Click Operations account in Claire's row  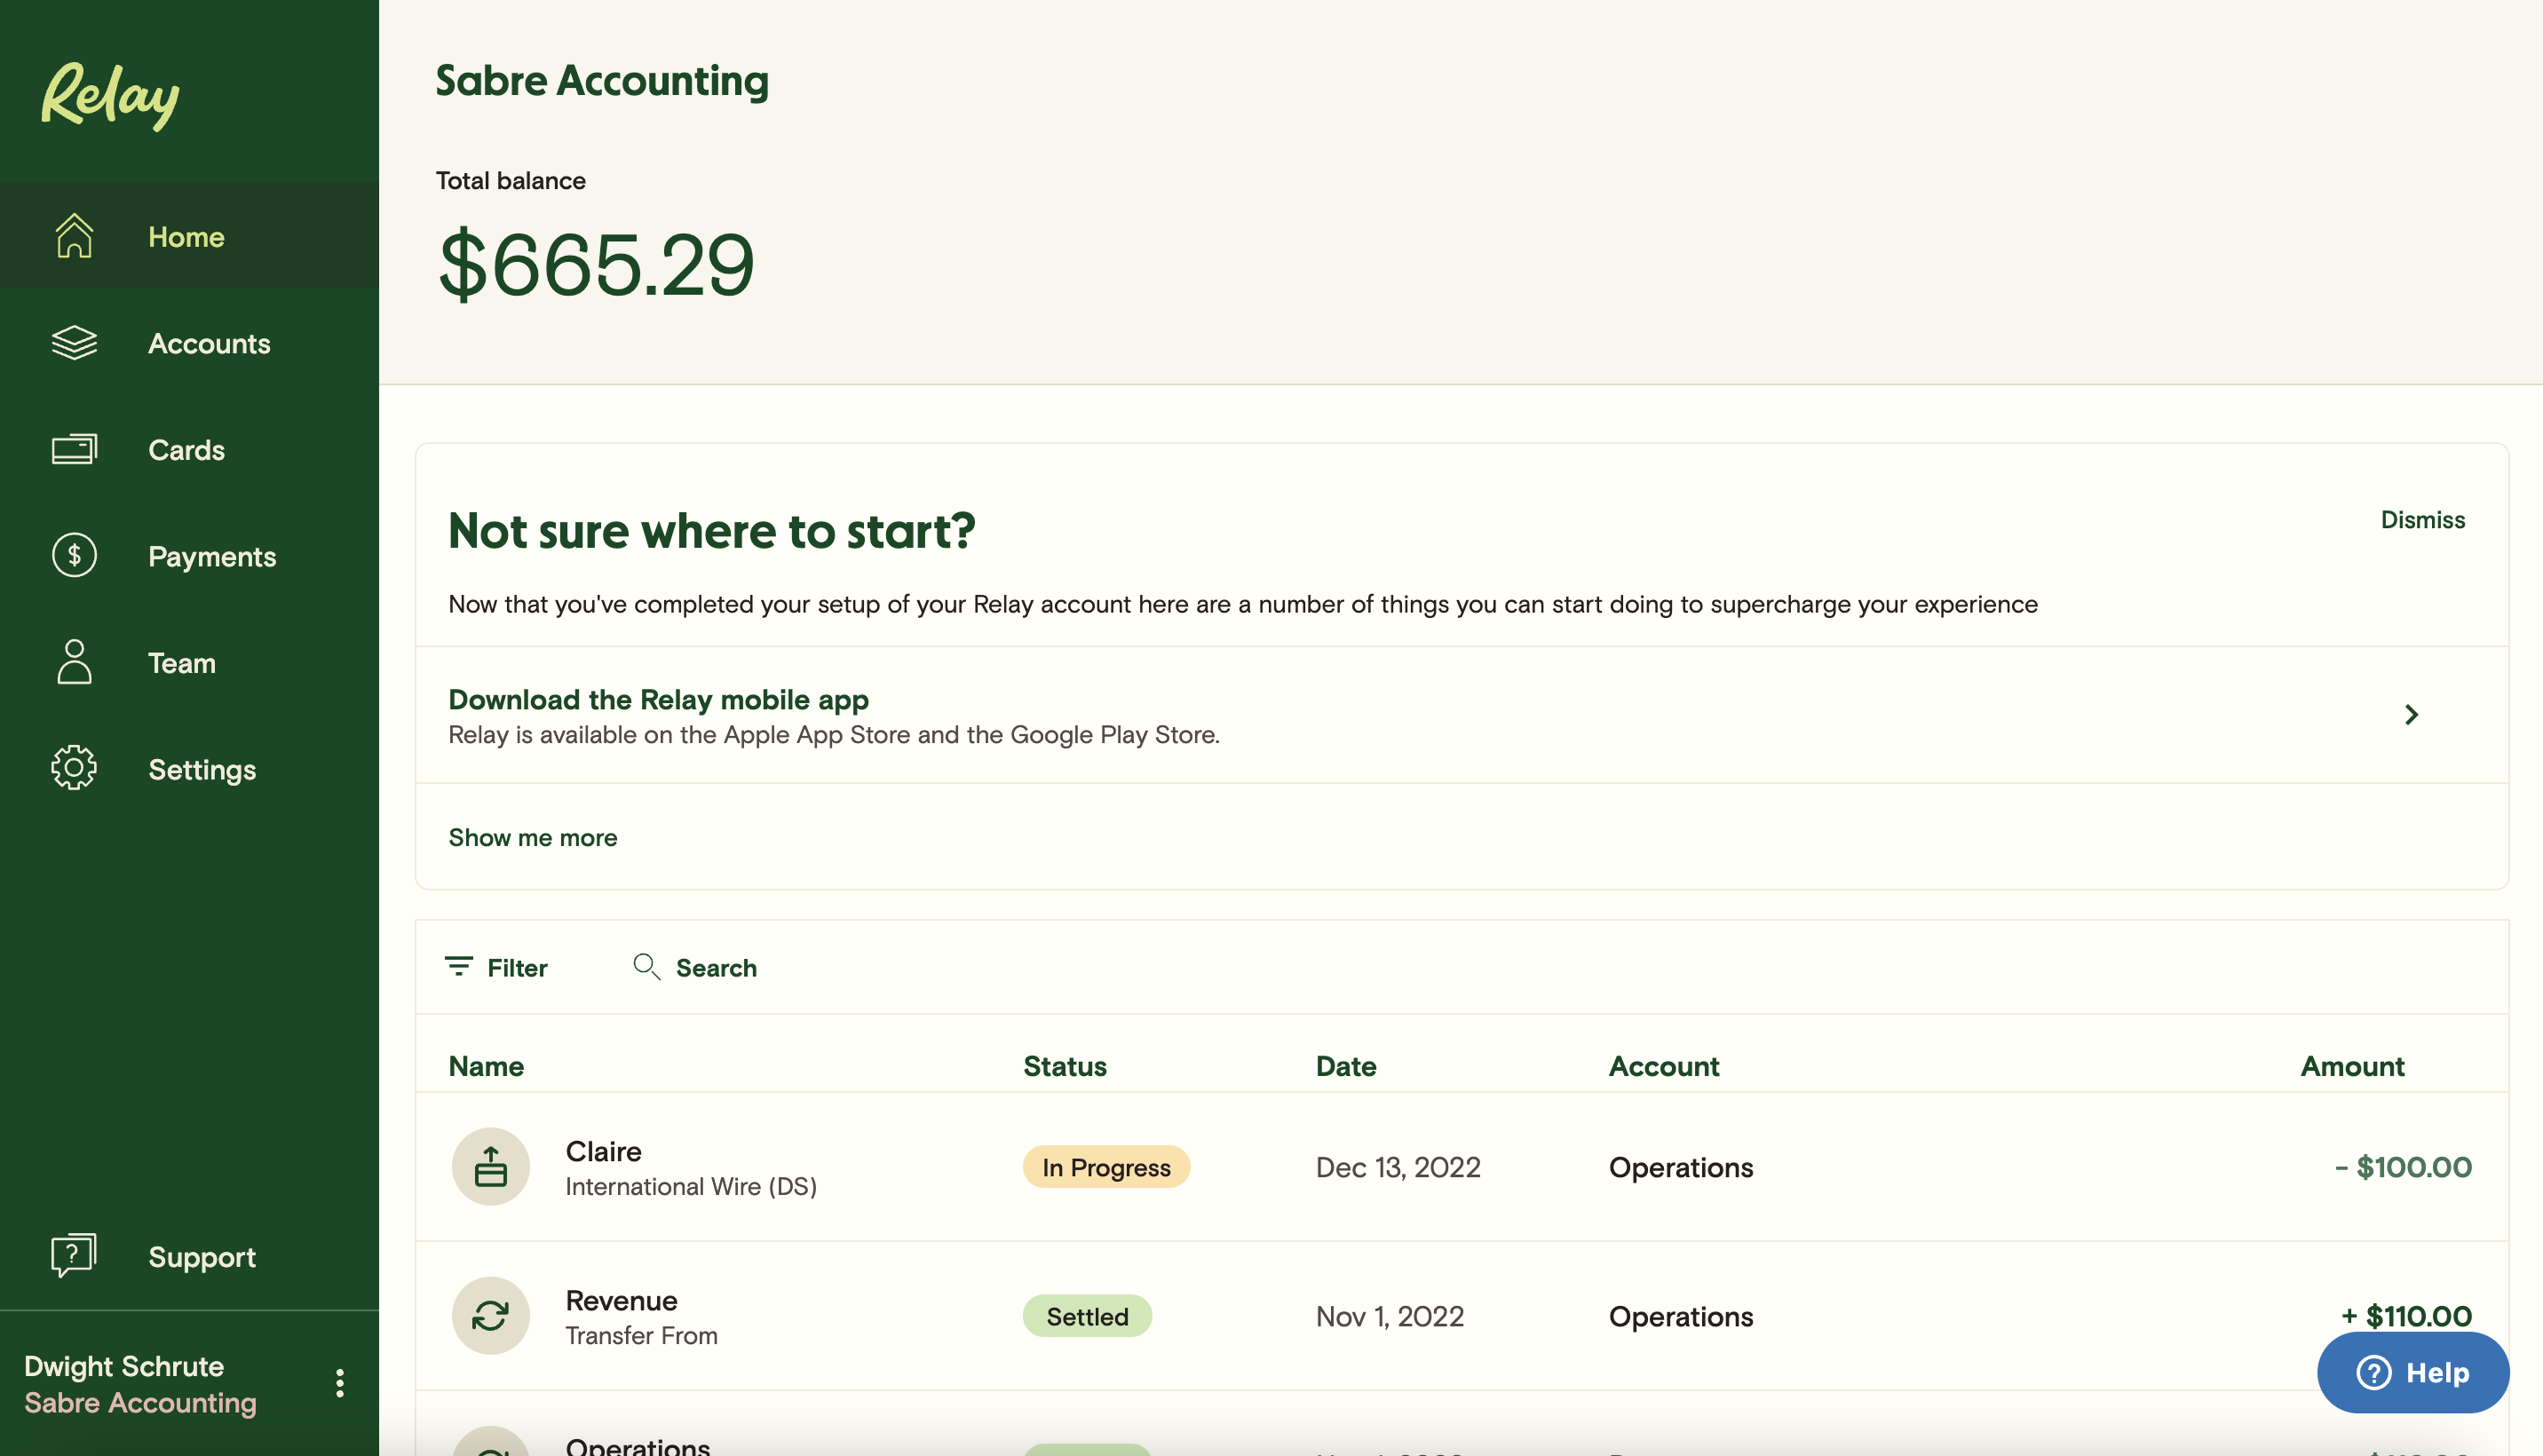click(1681, 1167)
